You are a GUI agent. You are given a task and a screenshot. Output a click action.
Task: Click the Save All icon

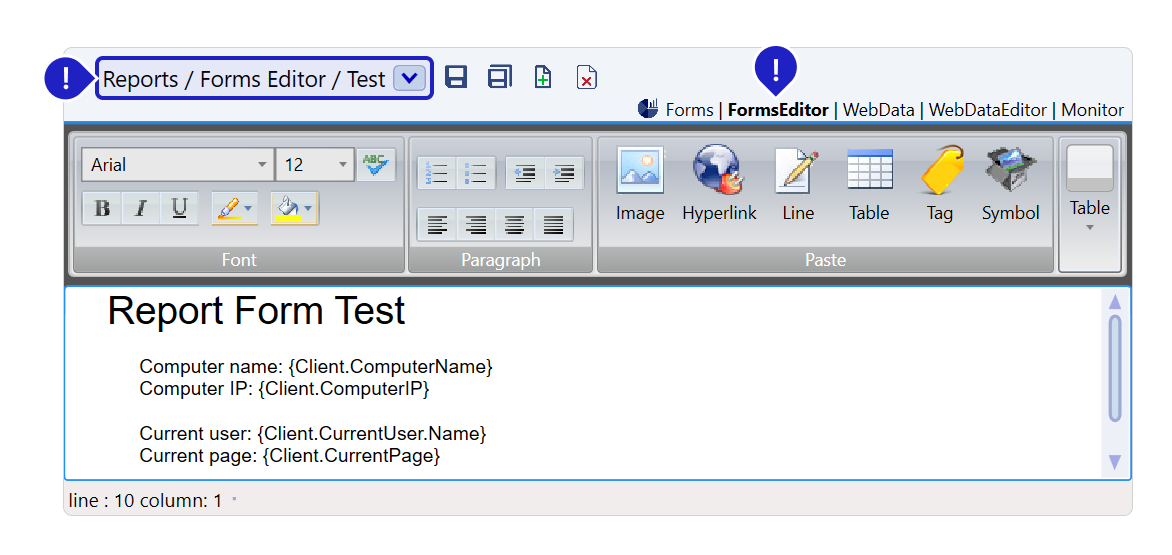coord(499,77)
